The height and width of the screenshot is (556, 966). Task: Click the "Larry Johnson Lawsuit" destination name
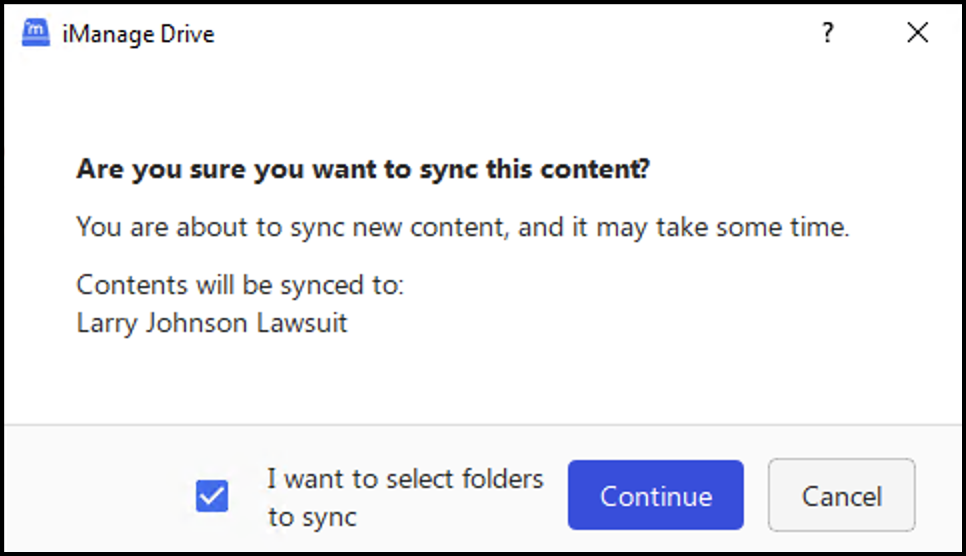click(212, 324)
